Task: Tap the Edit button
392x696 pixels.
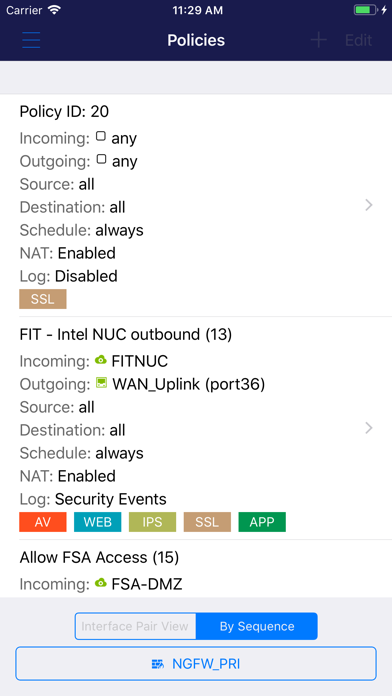Action: pos(358,40)
